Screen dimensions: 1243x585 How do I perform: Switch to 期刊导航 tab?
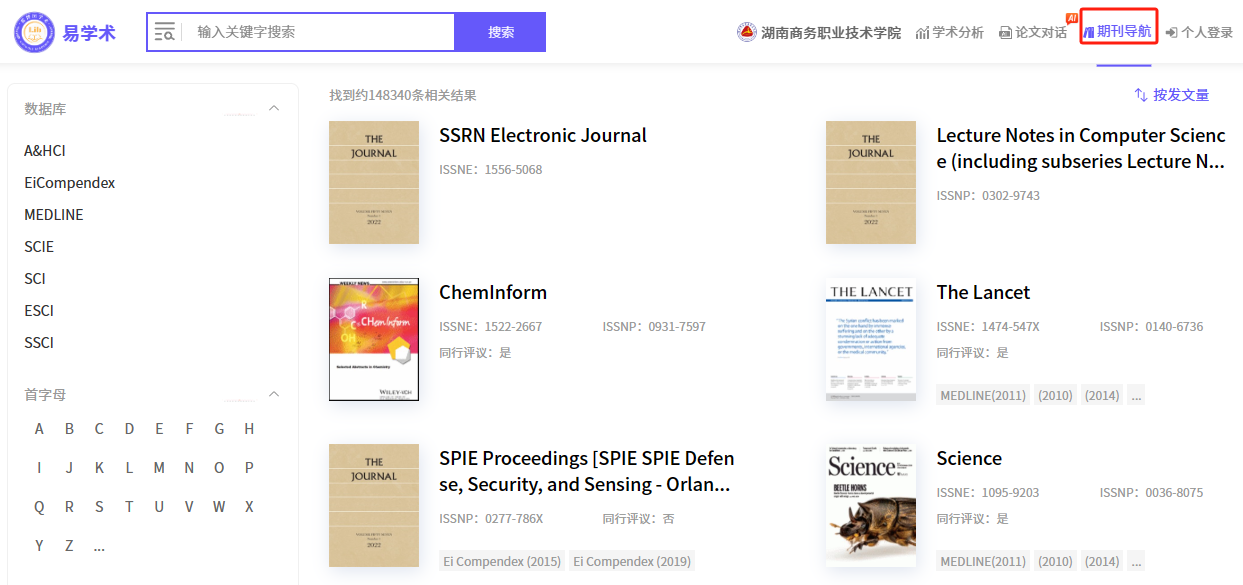coord(1117,32)
